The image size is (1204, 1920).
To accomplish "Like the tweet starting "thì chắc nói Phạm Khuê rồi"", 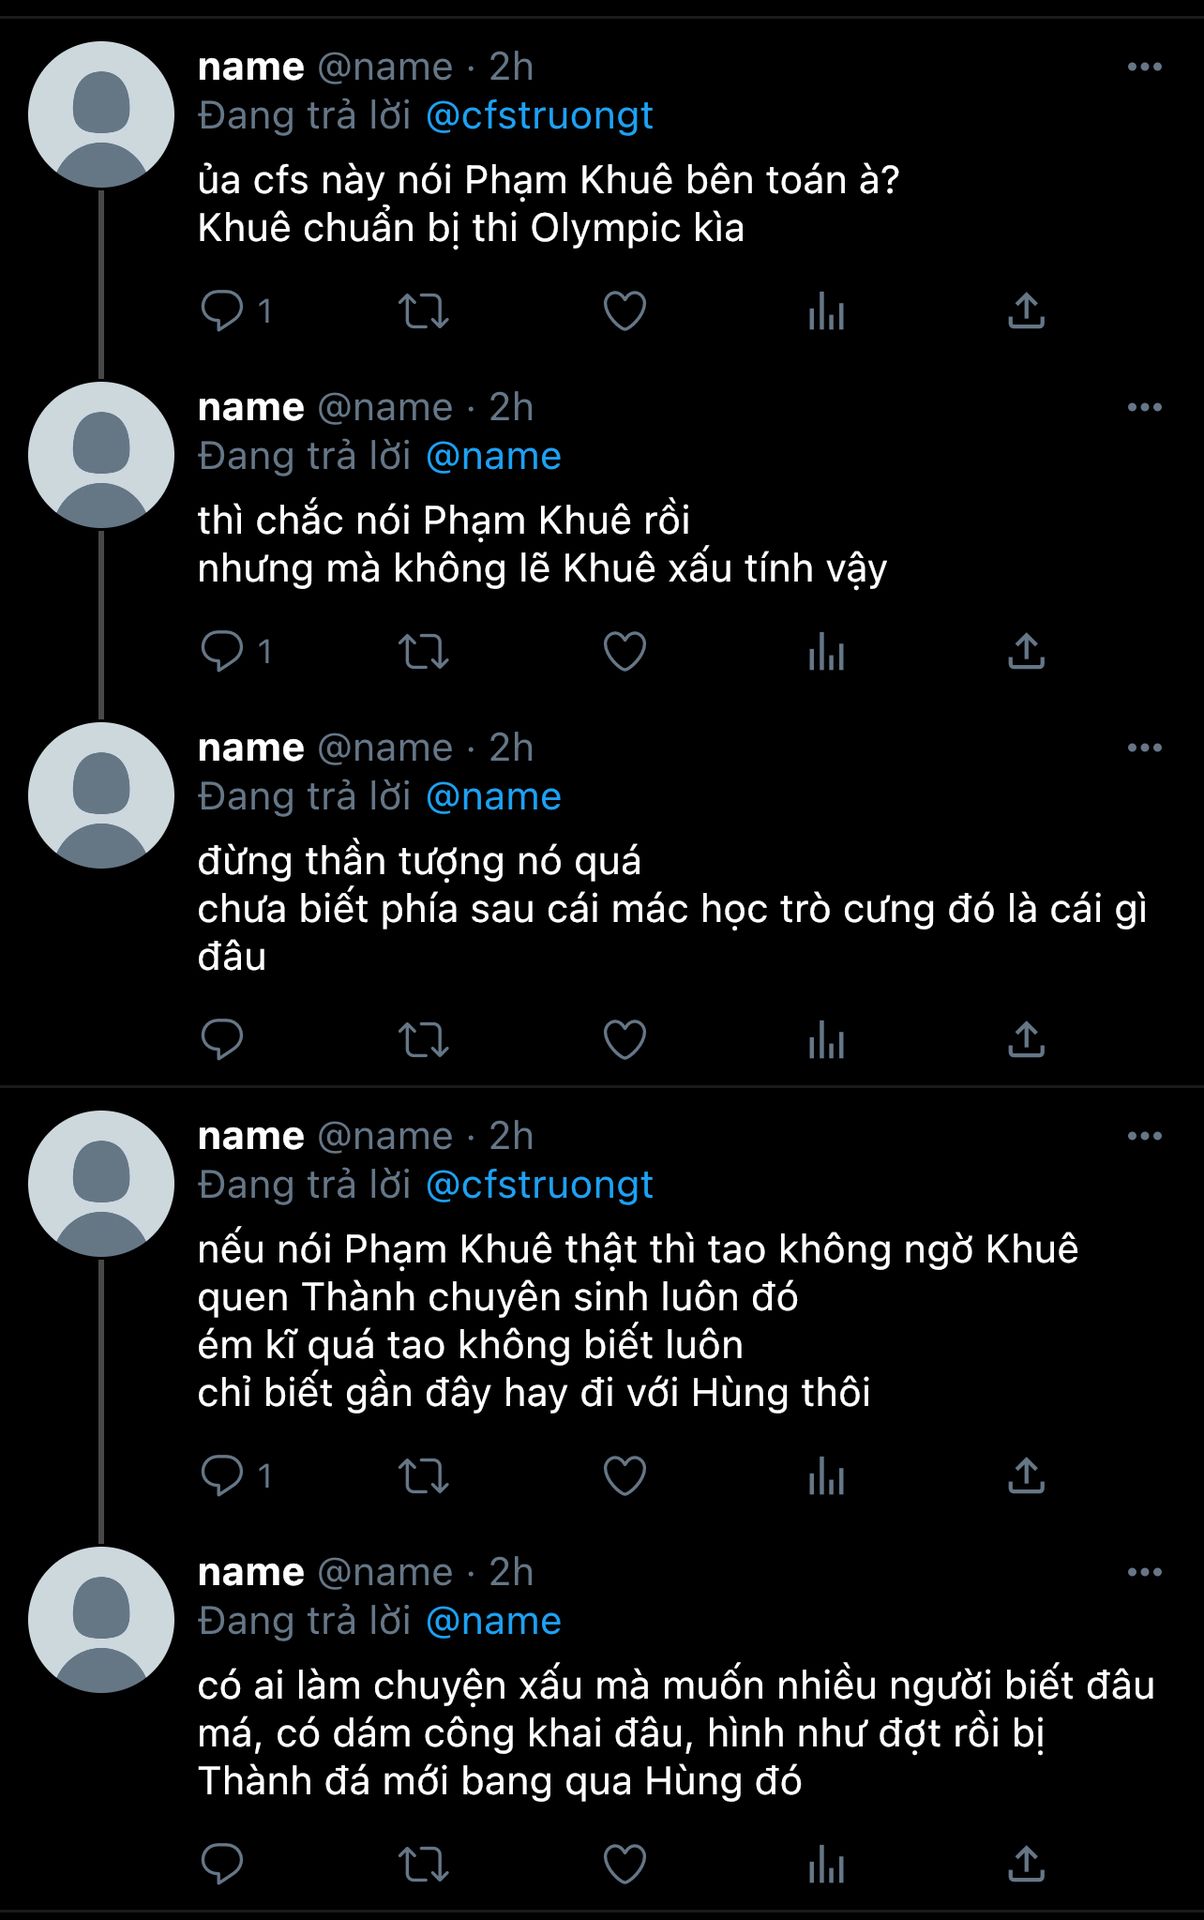I will point(625,652).
